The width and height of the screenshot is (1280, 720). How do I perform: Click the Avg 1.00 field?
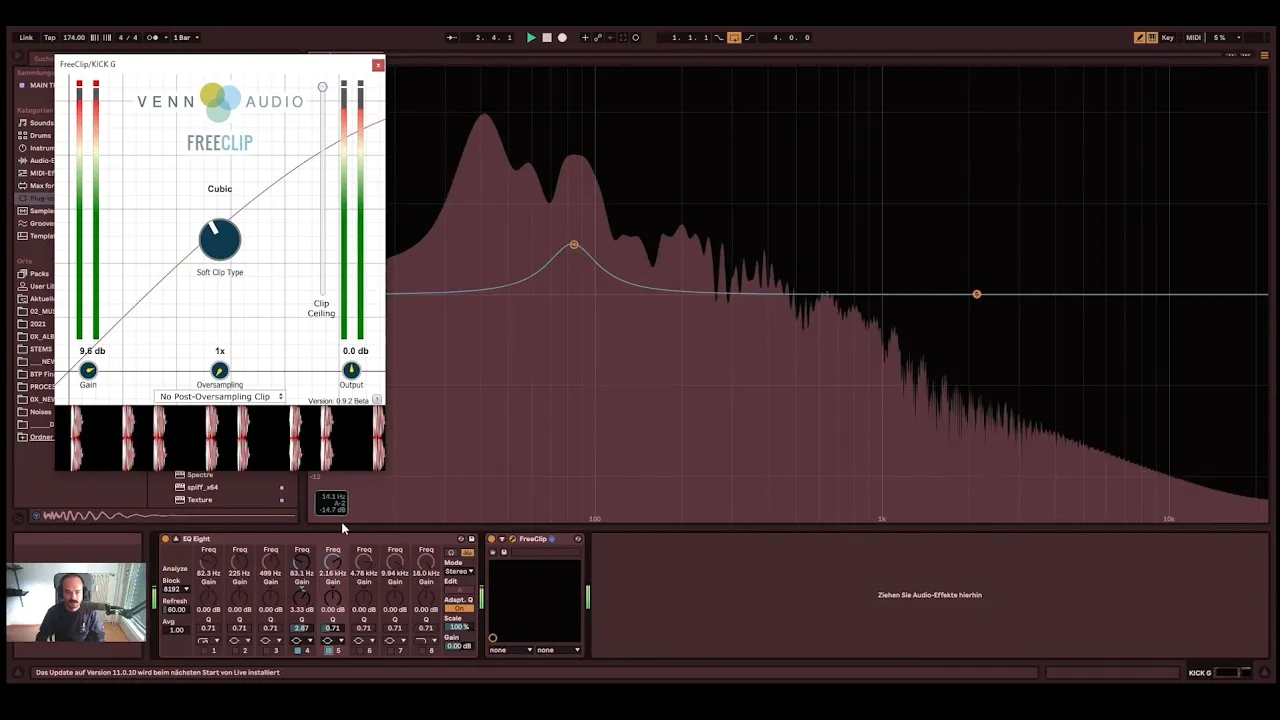pyautogui.click(x=175, y=630)
